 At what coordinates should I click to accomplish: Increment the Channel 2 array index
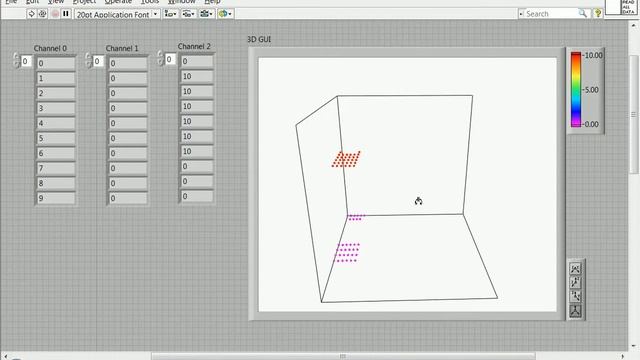coord(160,55)
